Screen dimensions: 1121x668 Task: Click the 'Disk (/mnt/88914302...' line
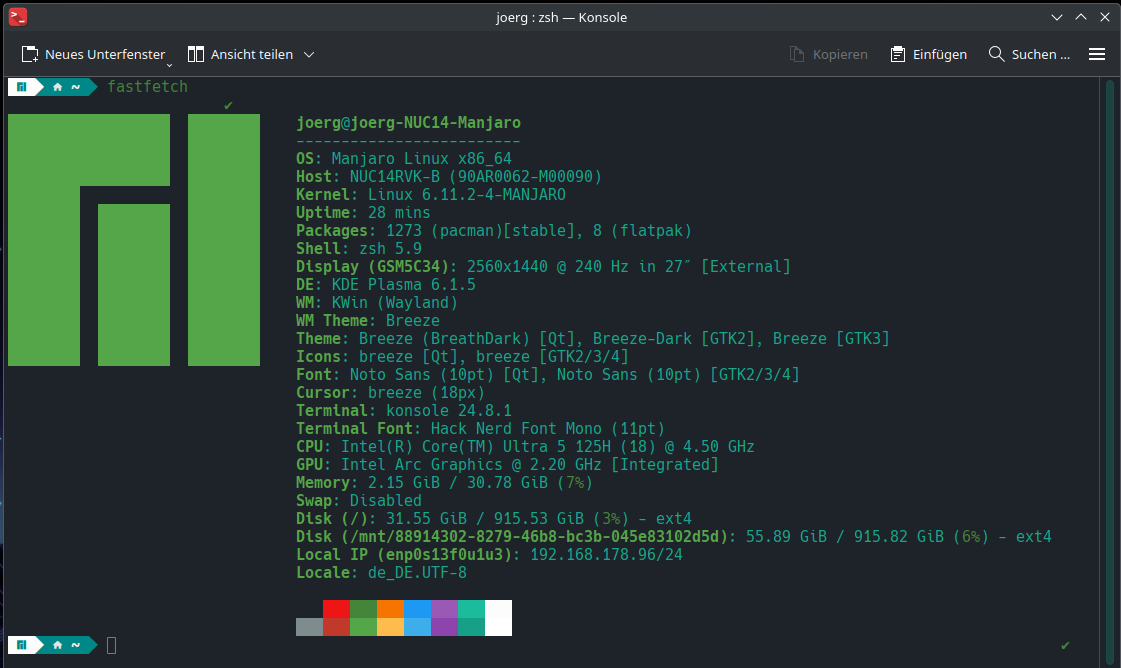(x=674, y=536)
